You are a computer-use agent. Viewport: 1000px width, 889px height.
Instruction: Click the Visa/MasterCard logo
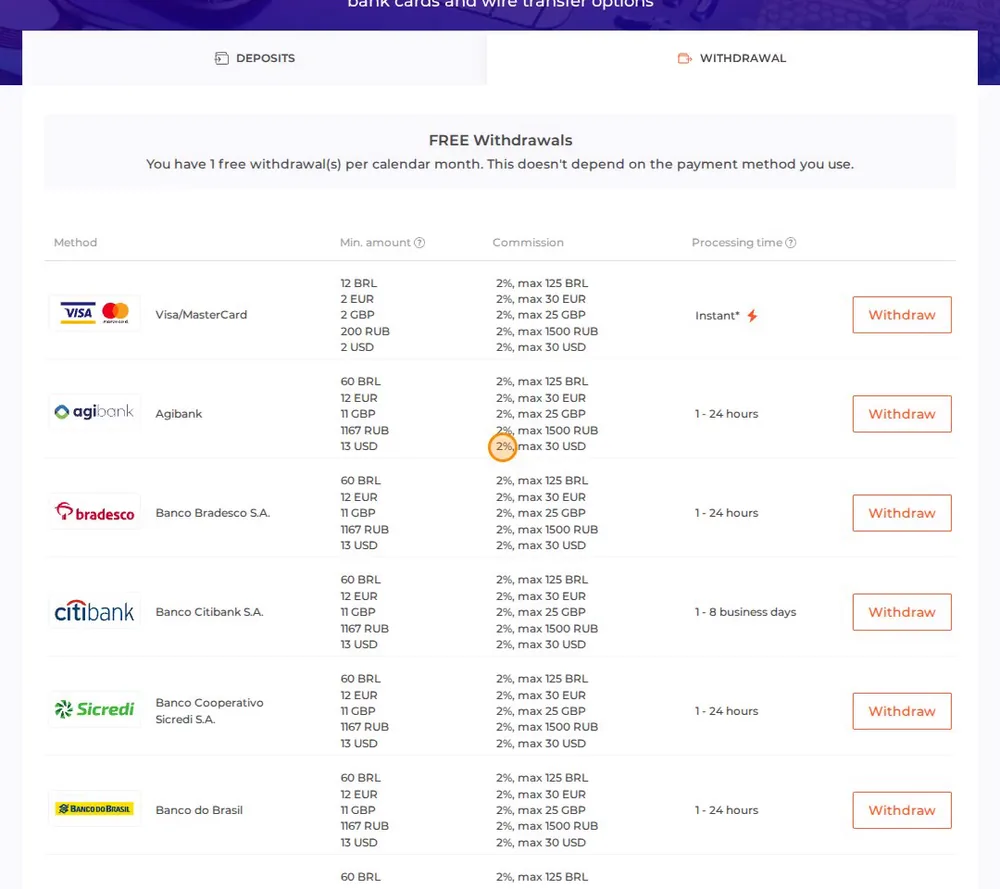click(94, 312)
